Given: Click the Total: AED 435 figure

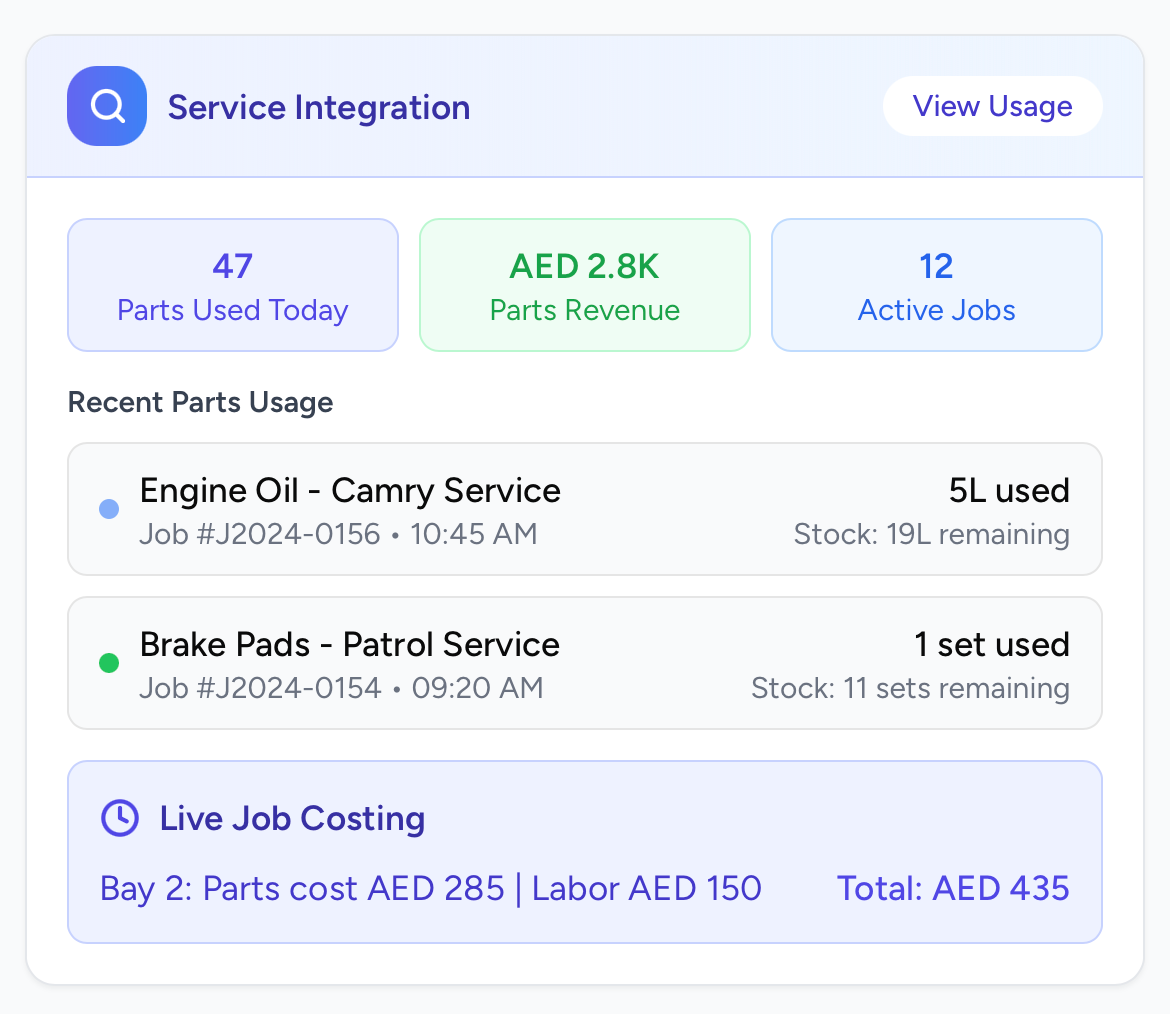Looking at the screenshot, I should coord(953,888).
